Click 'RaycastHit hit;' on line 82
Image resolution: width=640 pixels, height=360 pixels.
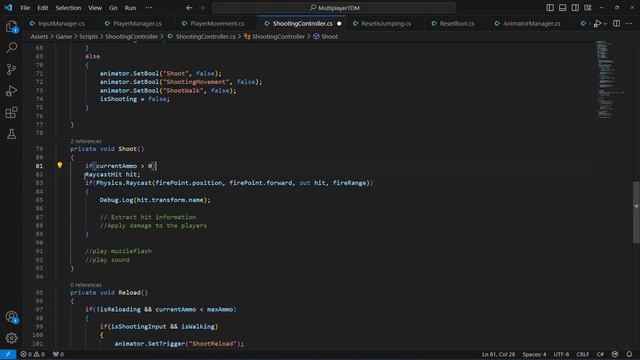(x=112, y=174)
